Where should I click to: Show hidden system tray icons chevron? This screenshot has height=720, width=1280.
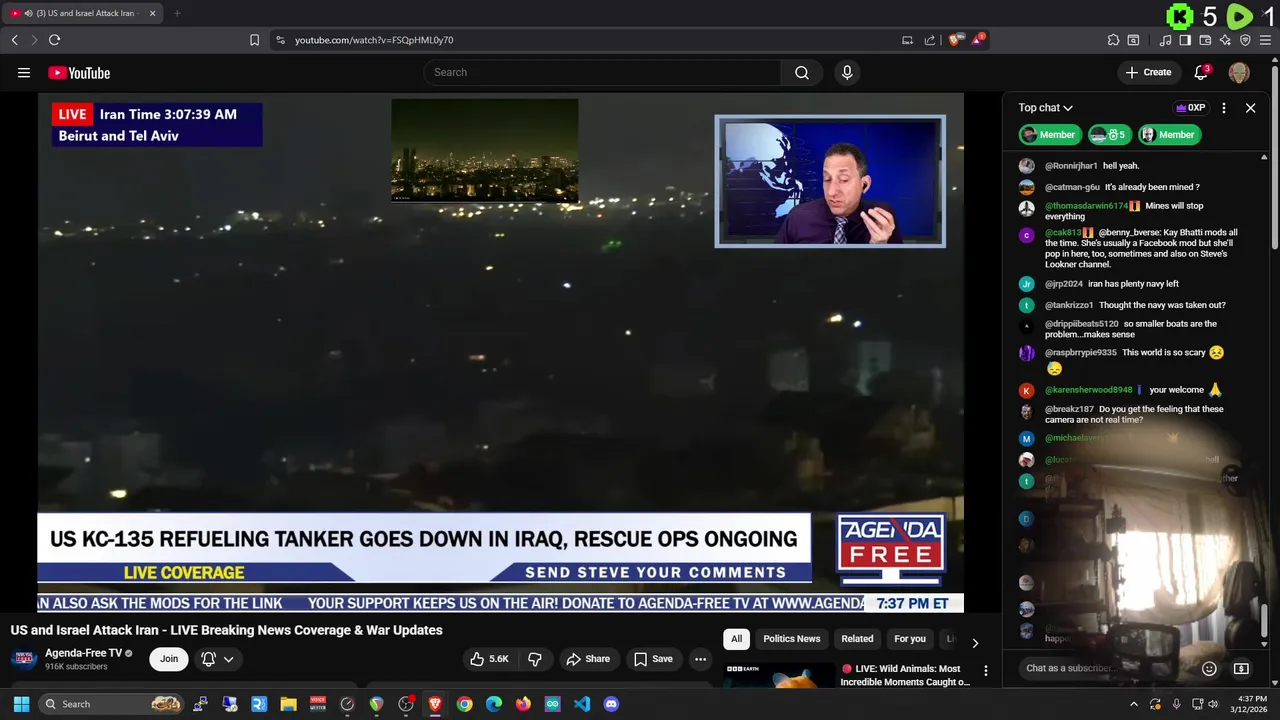click(1133, 704)
